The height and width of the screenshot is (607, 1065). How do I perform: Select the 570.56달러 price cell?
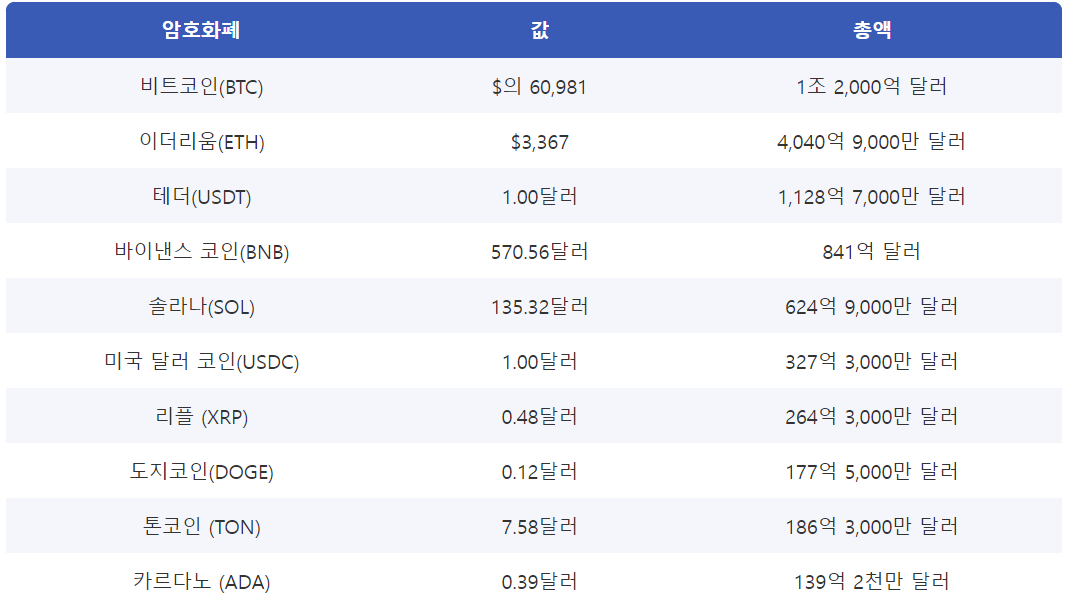tap(539, 251)
